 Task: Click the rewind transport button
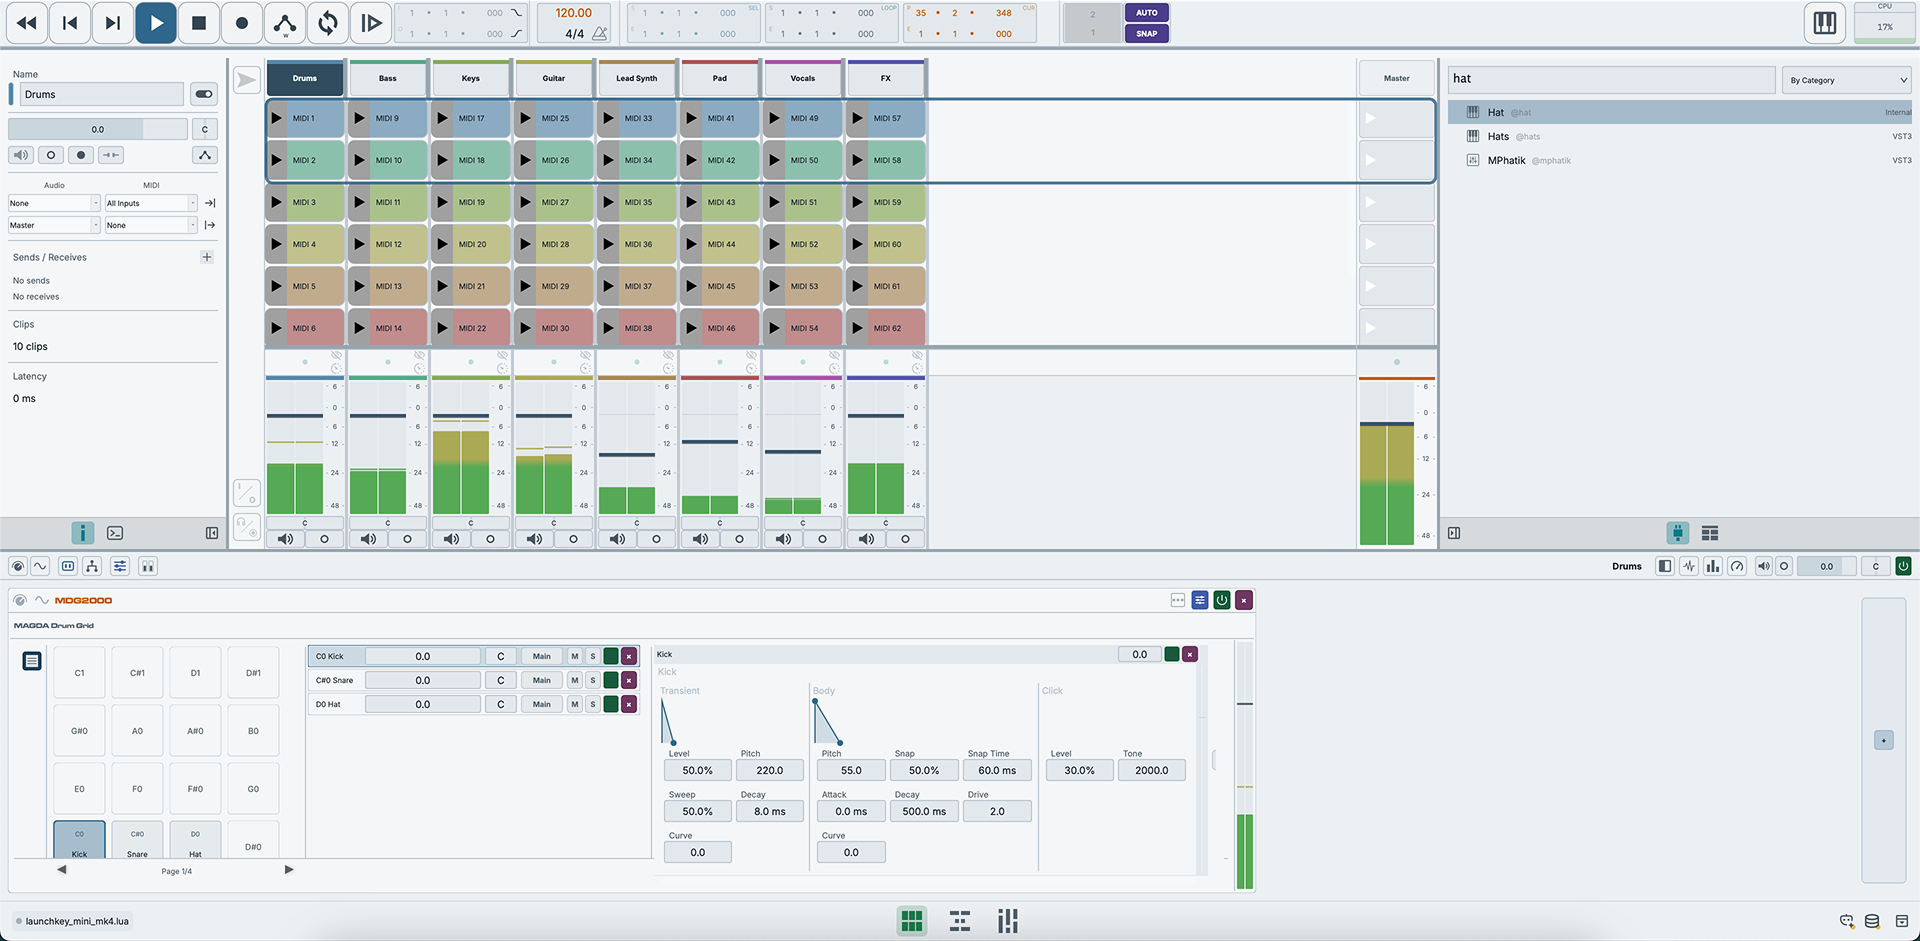[x=27, y=23]
